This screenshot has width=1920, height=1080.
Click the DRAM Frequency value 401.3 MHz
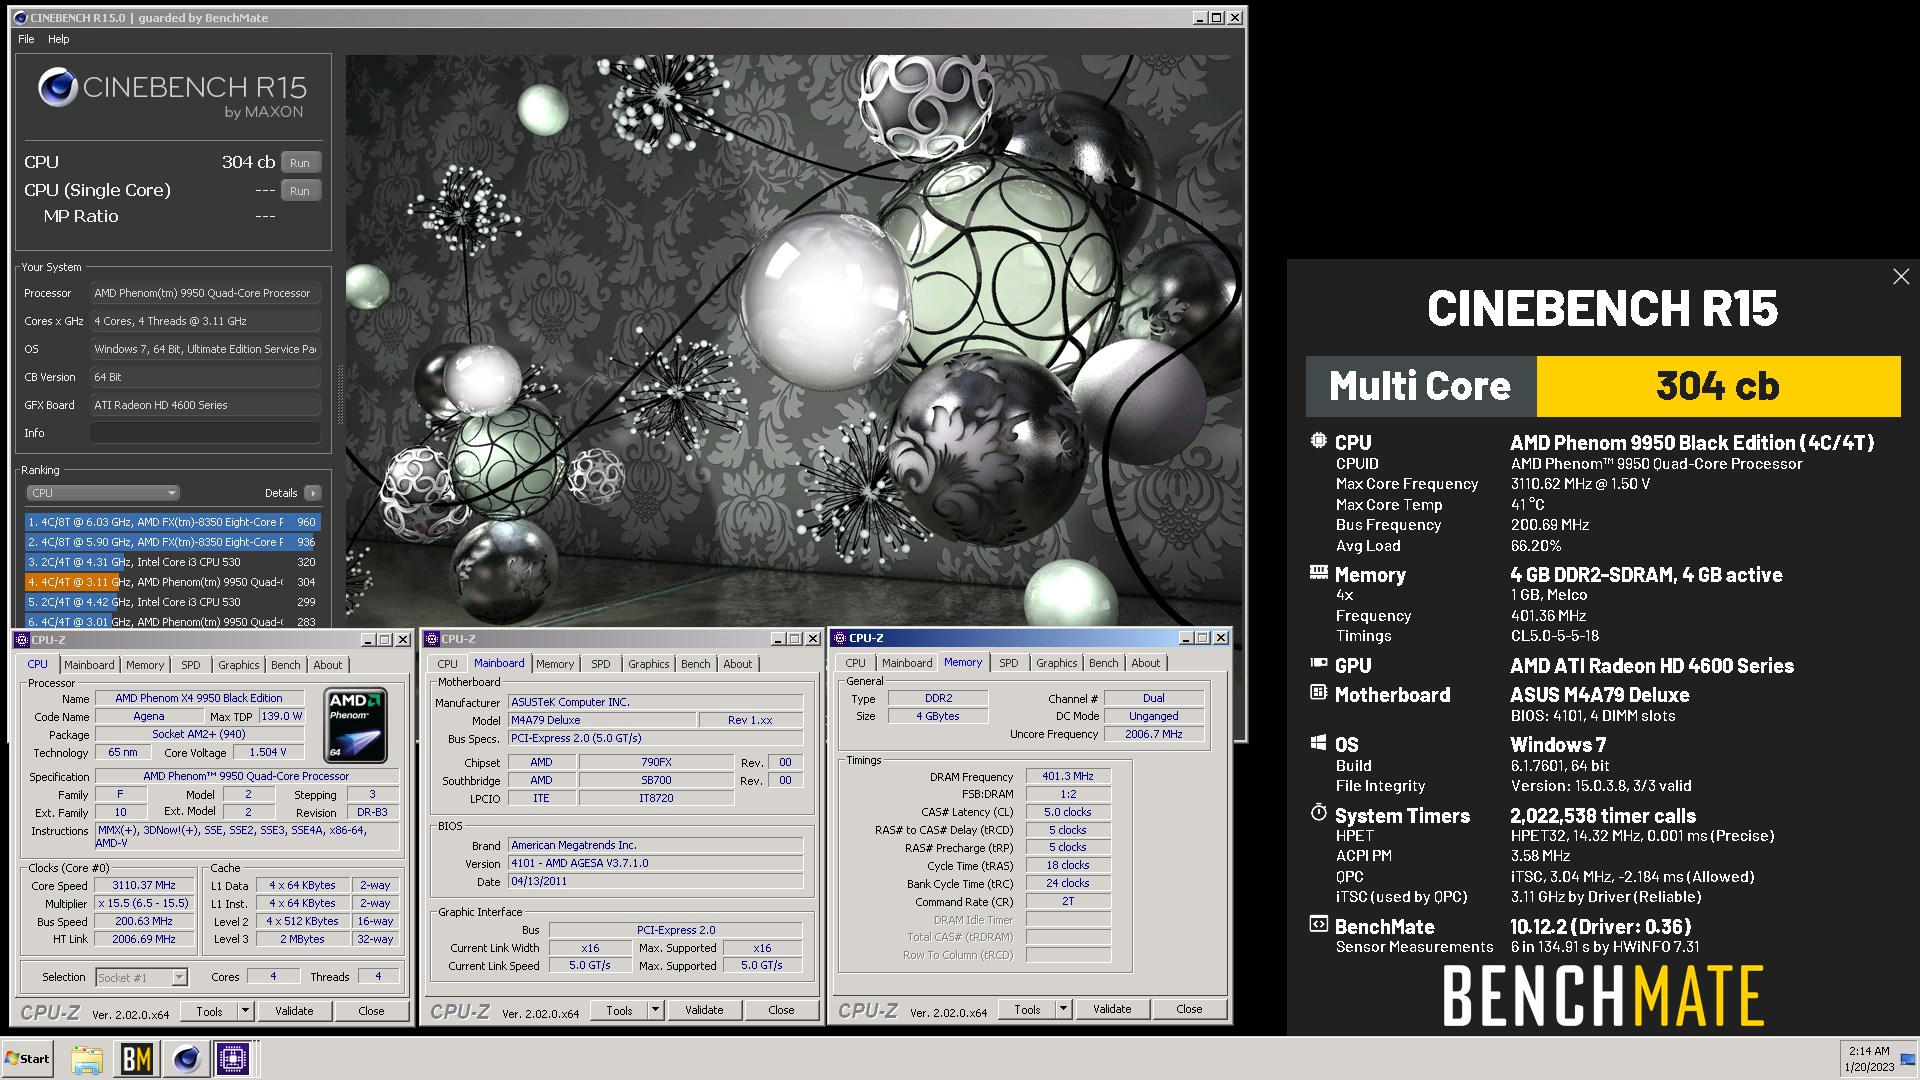click(1068, 777)
